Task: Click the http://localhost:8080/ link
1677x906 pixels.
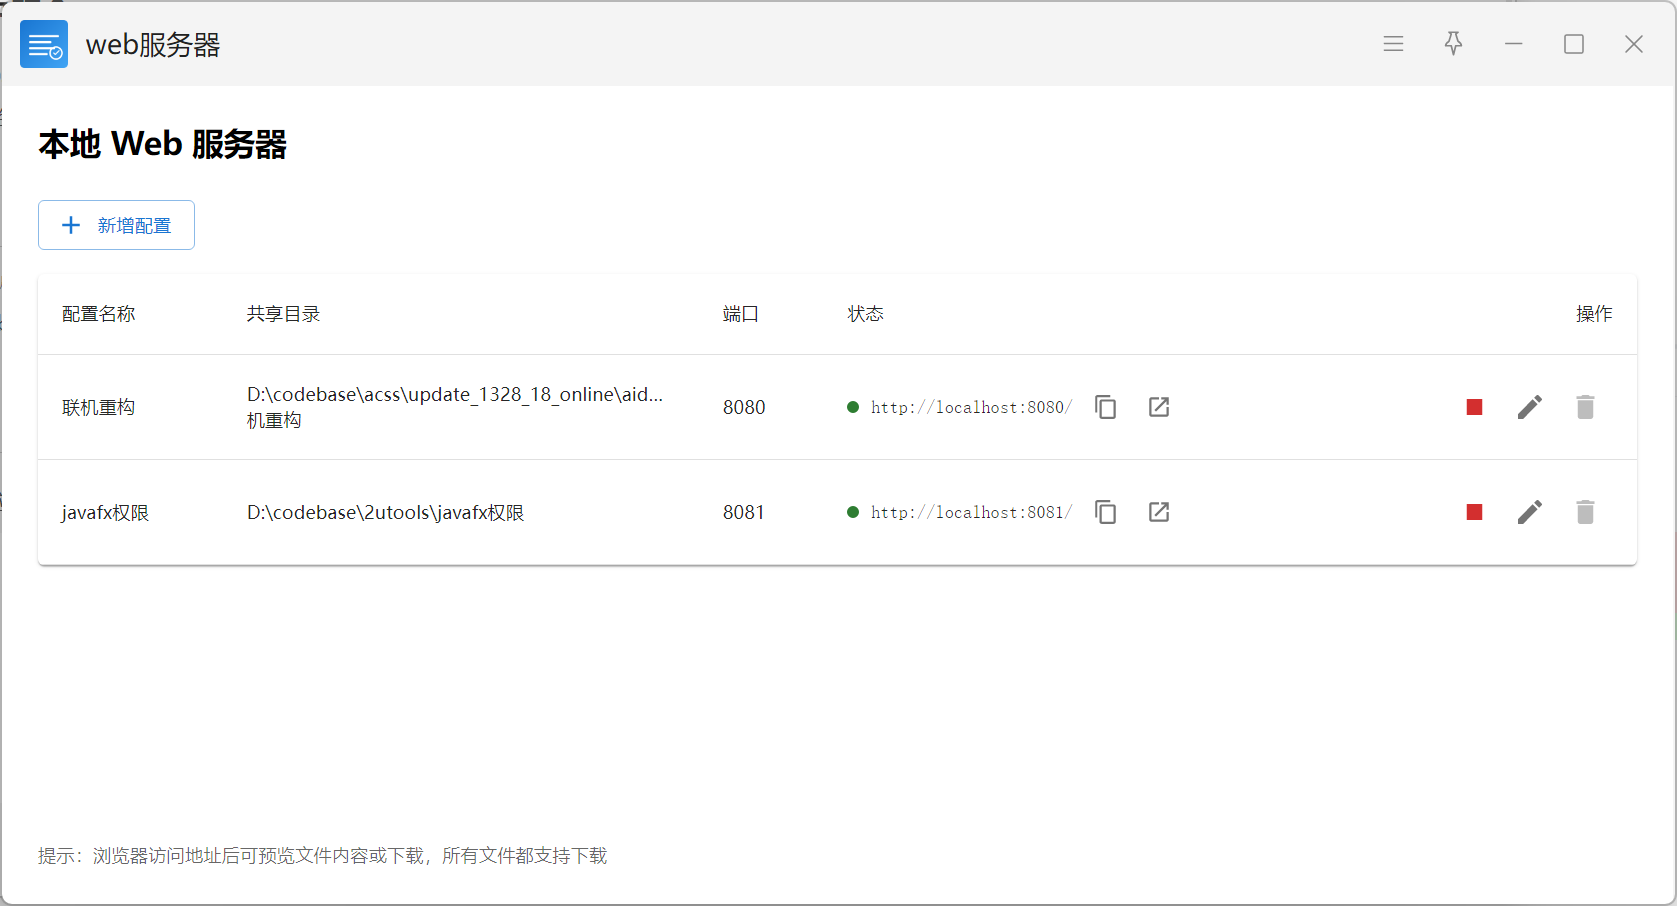Action: pyautogui.click(x=970, y=407)
